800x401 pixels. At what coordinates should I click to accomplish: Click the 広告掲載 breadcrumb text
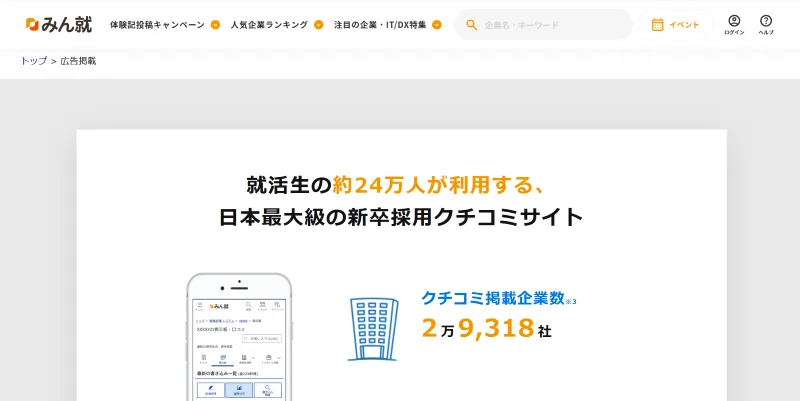tap(78, 61)
